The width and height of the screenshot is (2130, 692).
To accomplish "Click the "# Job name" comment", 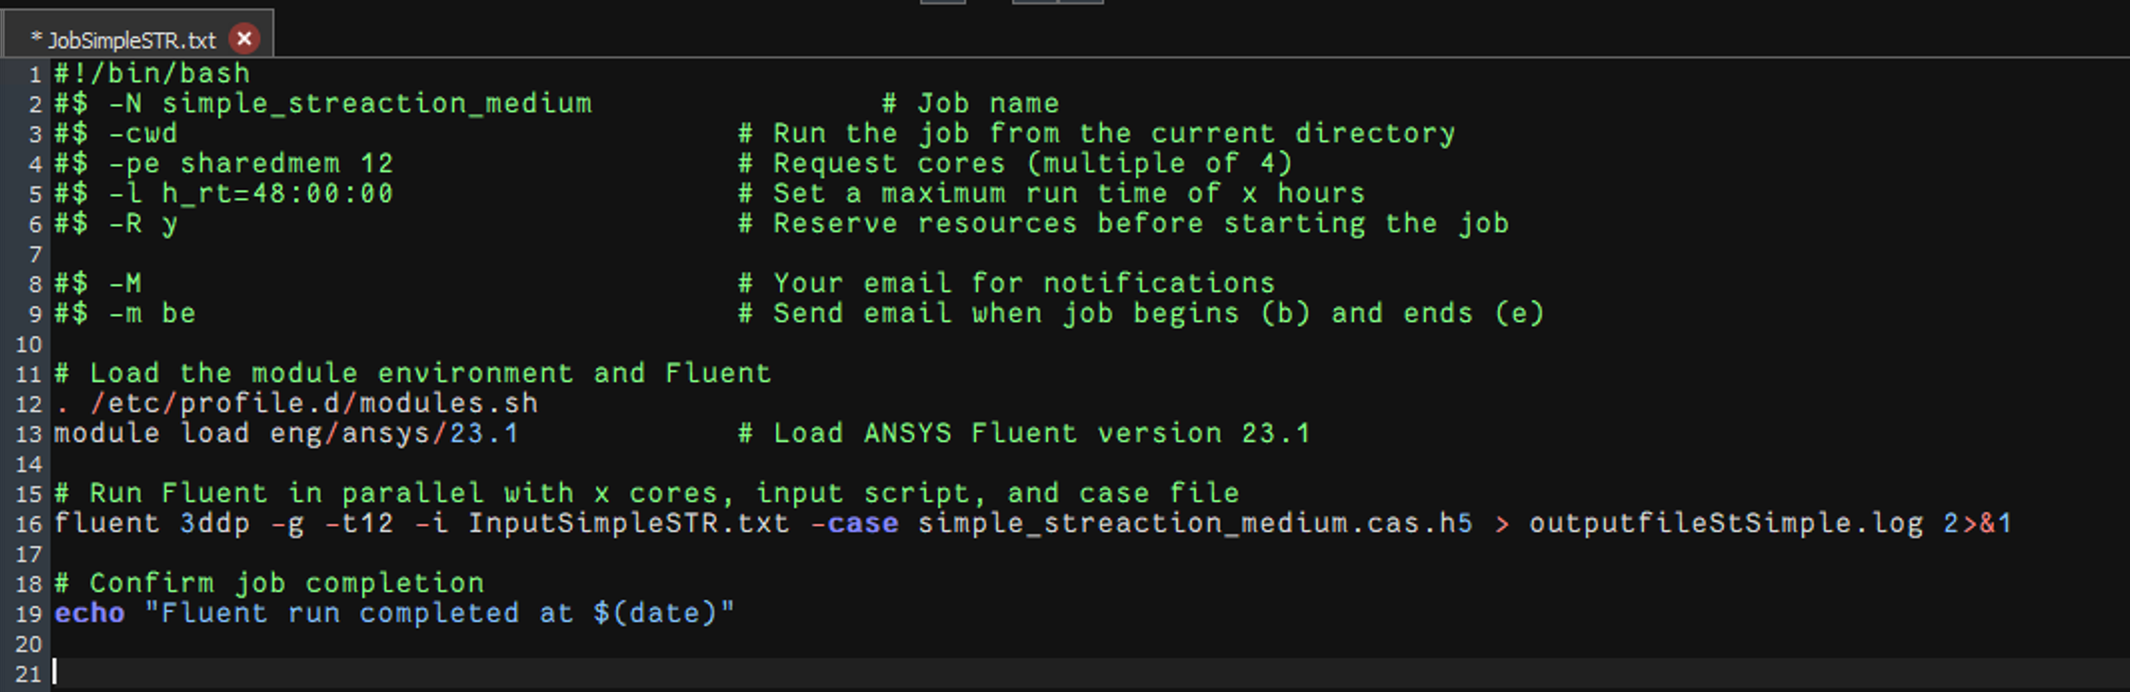I will tap(970, 104).
